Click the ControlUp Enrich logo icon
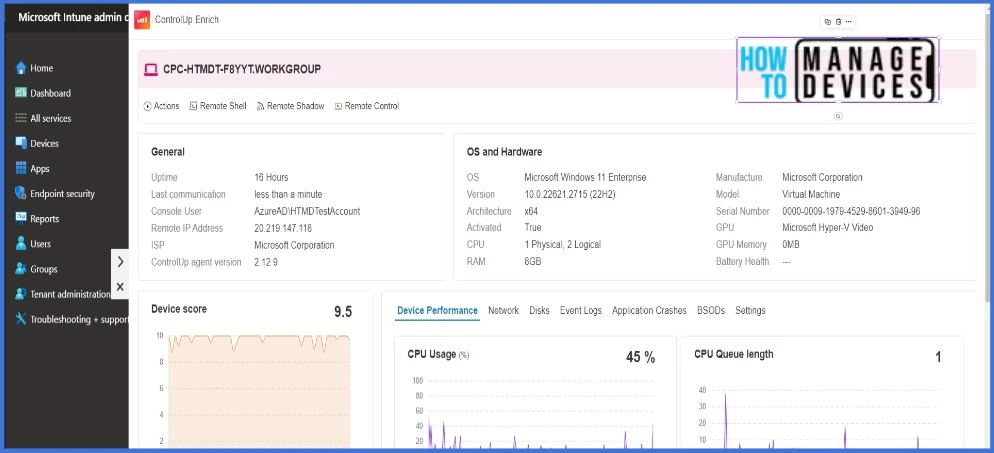Image resolution: width=994 pixels, height=453 pixels. coord(142,20)
